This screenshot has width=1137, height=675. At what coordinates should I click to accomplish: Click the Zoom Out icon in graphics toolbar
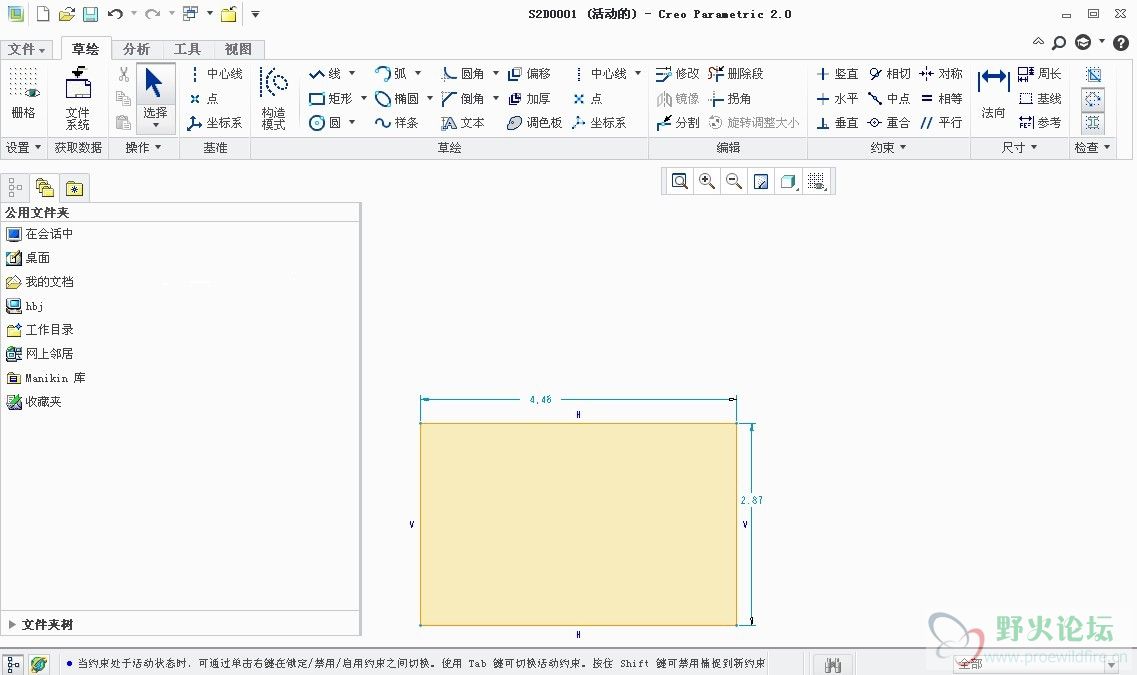[734, 181]
